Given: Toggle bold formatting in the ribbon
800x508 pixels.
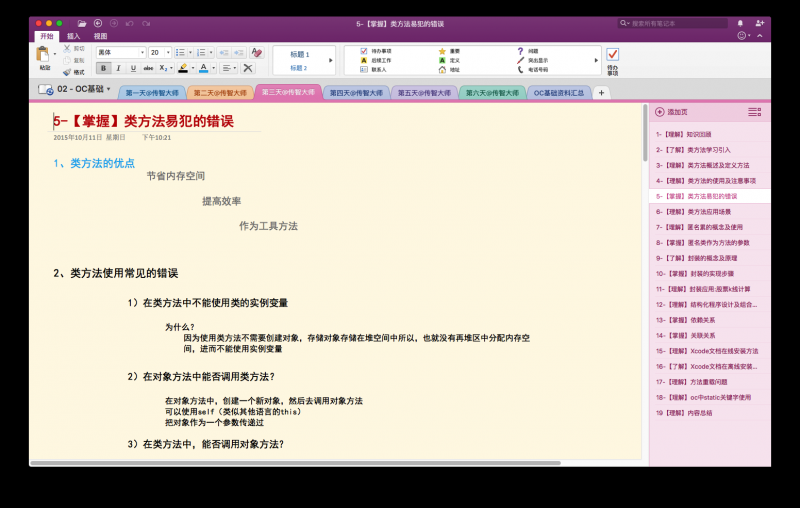Looking at the screenshot, I should [x=103, y=68].
